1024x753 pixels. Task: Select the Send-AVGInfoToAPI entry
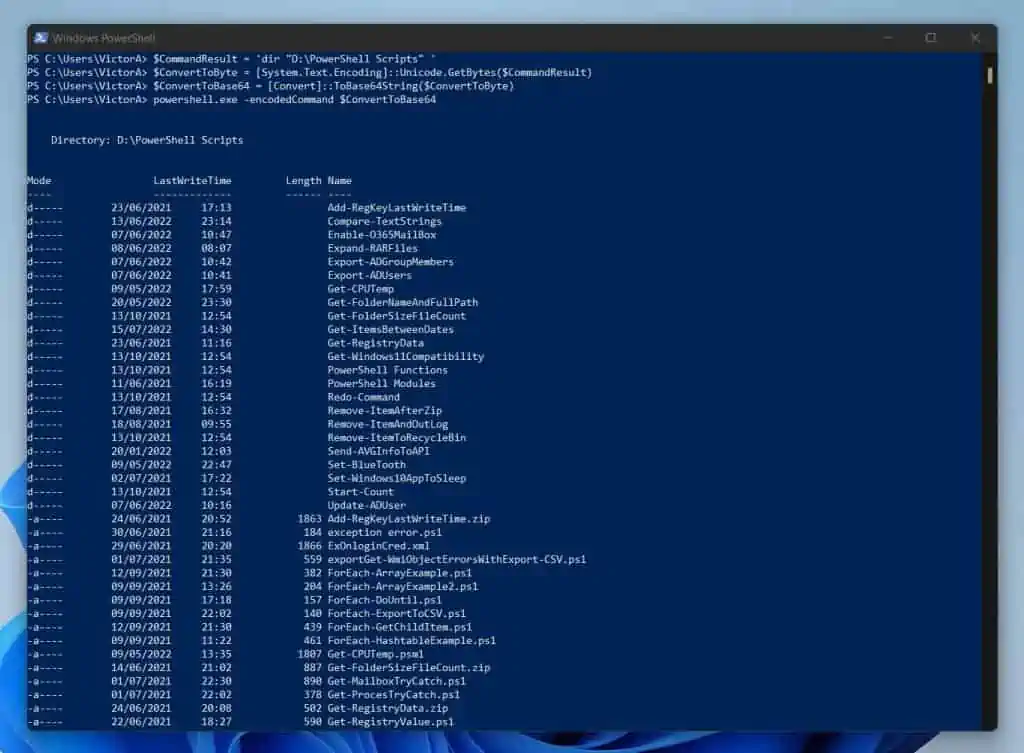coord(379,451)
